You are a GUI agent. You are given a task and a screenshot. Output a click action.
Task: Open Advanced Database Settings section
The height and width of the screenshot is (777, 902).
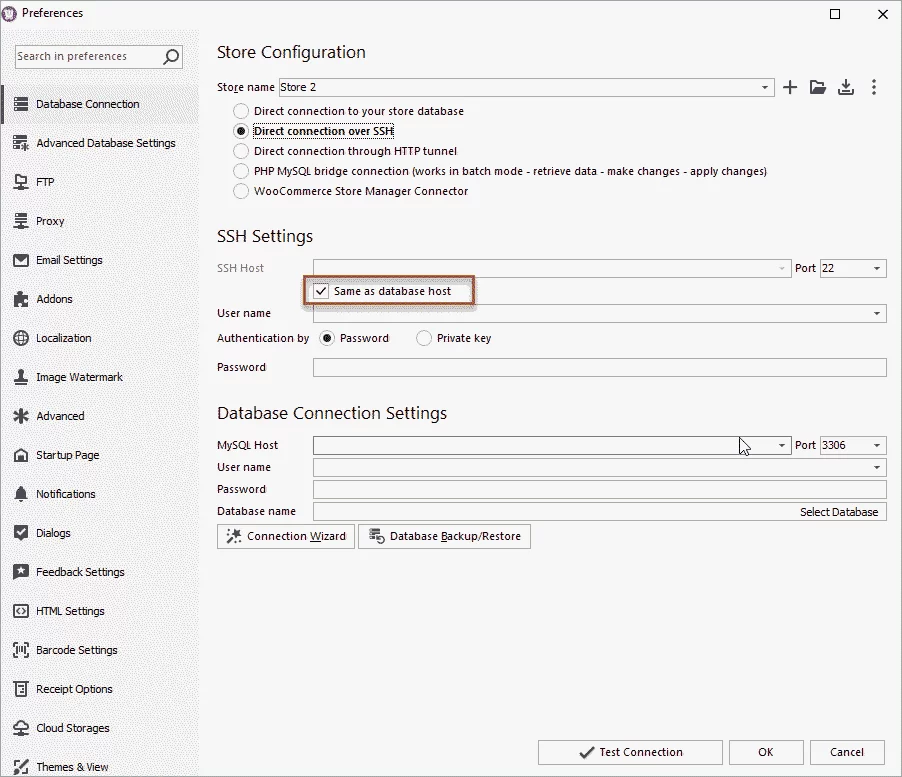105,143
